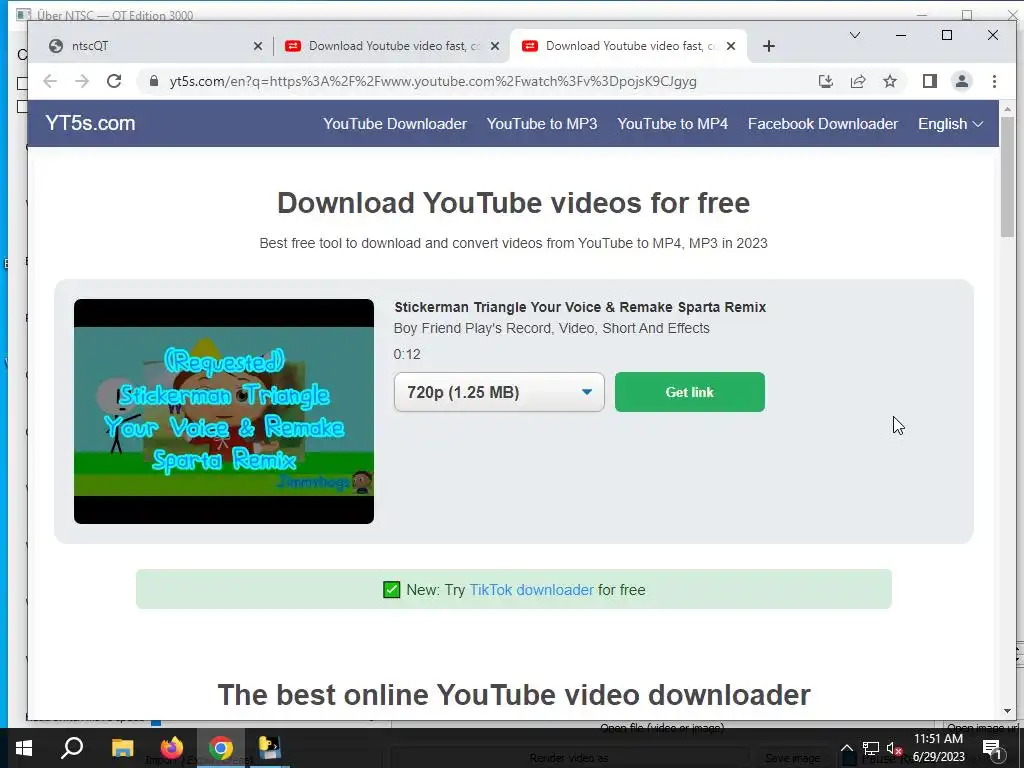
Task: Click the network tray icon
Action: click(871, 748)
